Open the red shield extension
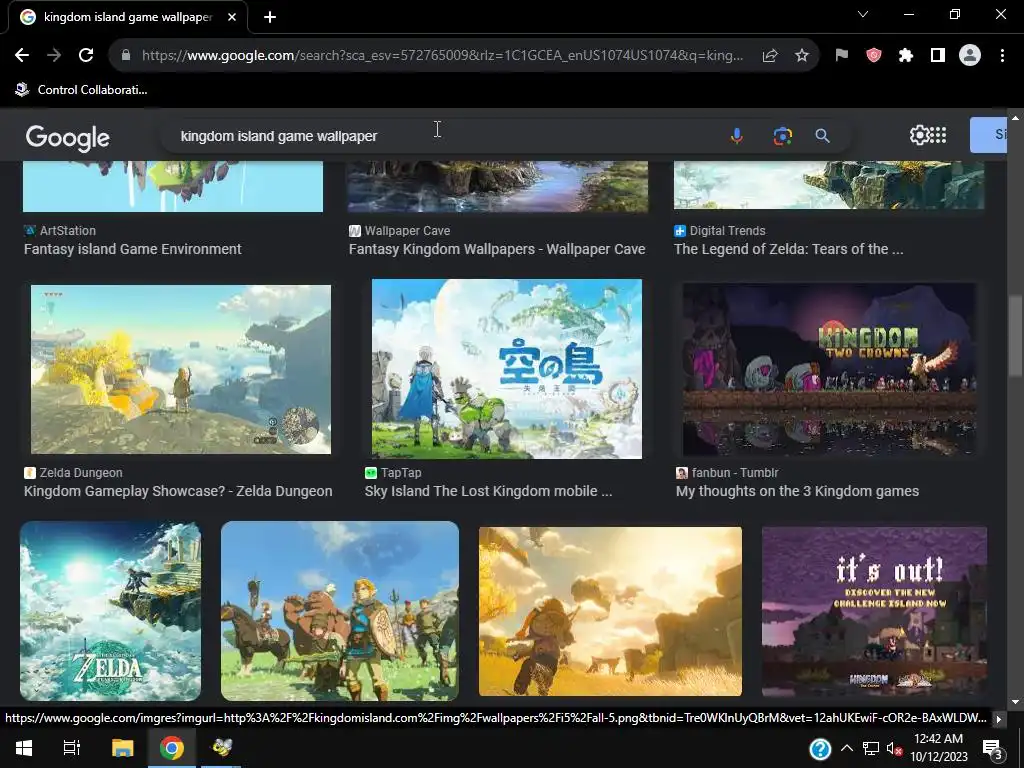This screenshot has height=768, width=1024. (x=874, y=56)
